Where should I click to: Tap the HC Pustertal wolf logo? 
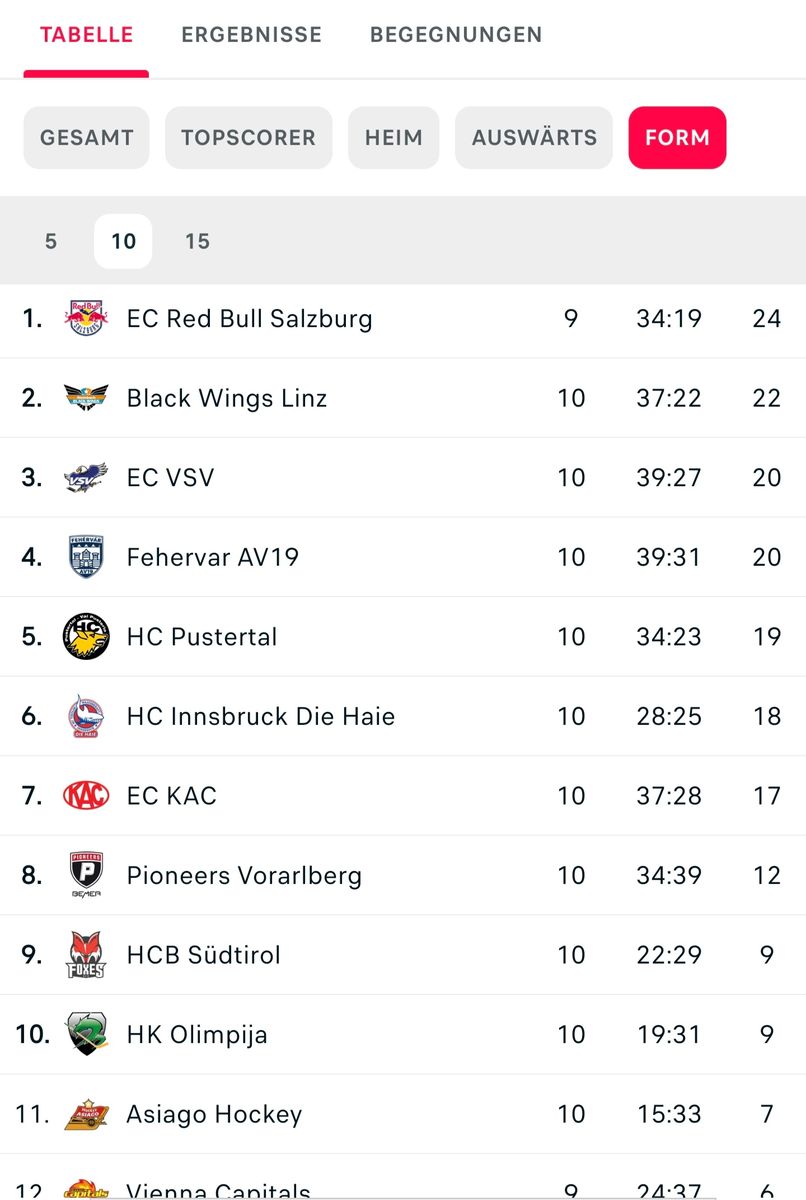point(86,637)
